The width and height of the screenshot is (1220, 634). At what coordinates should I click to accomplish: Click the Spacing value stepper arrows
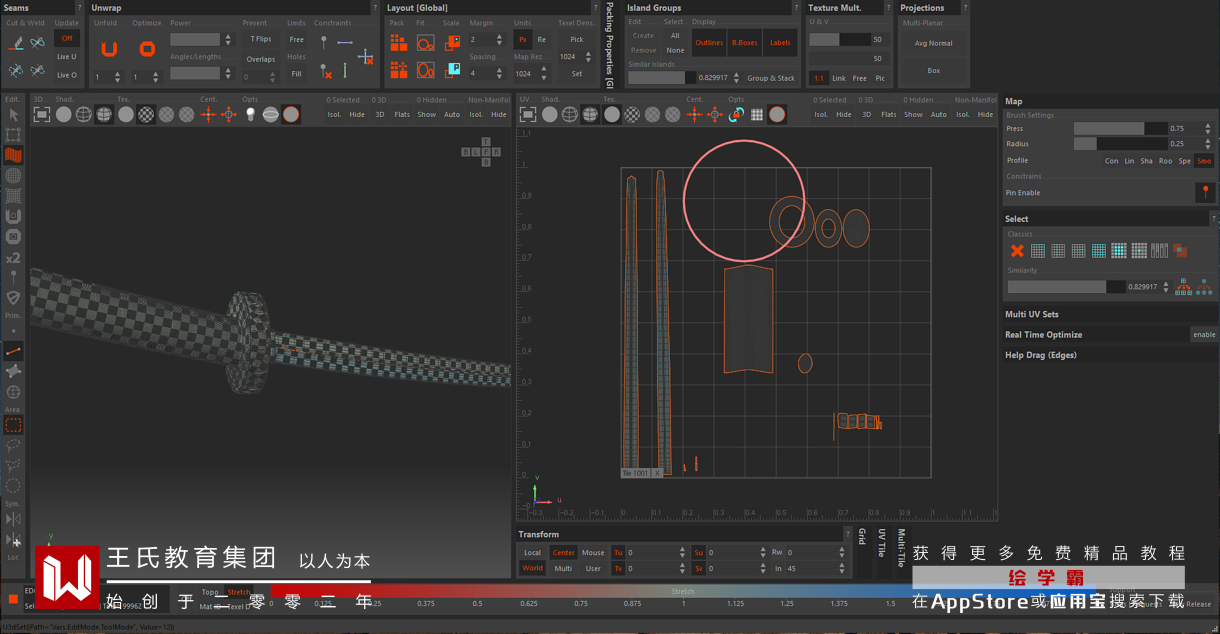click(x=500, y=74)
